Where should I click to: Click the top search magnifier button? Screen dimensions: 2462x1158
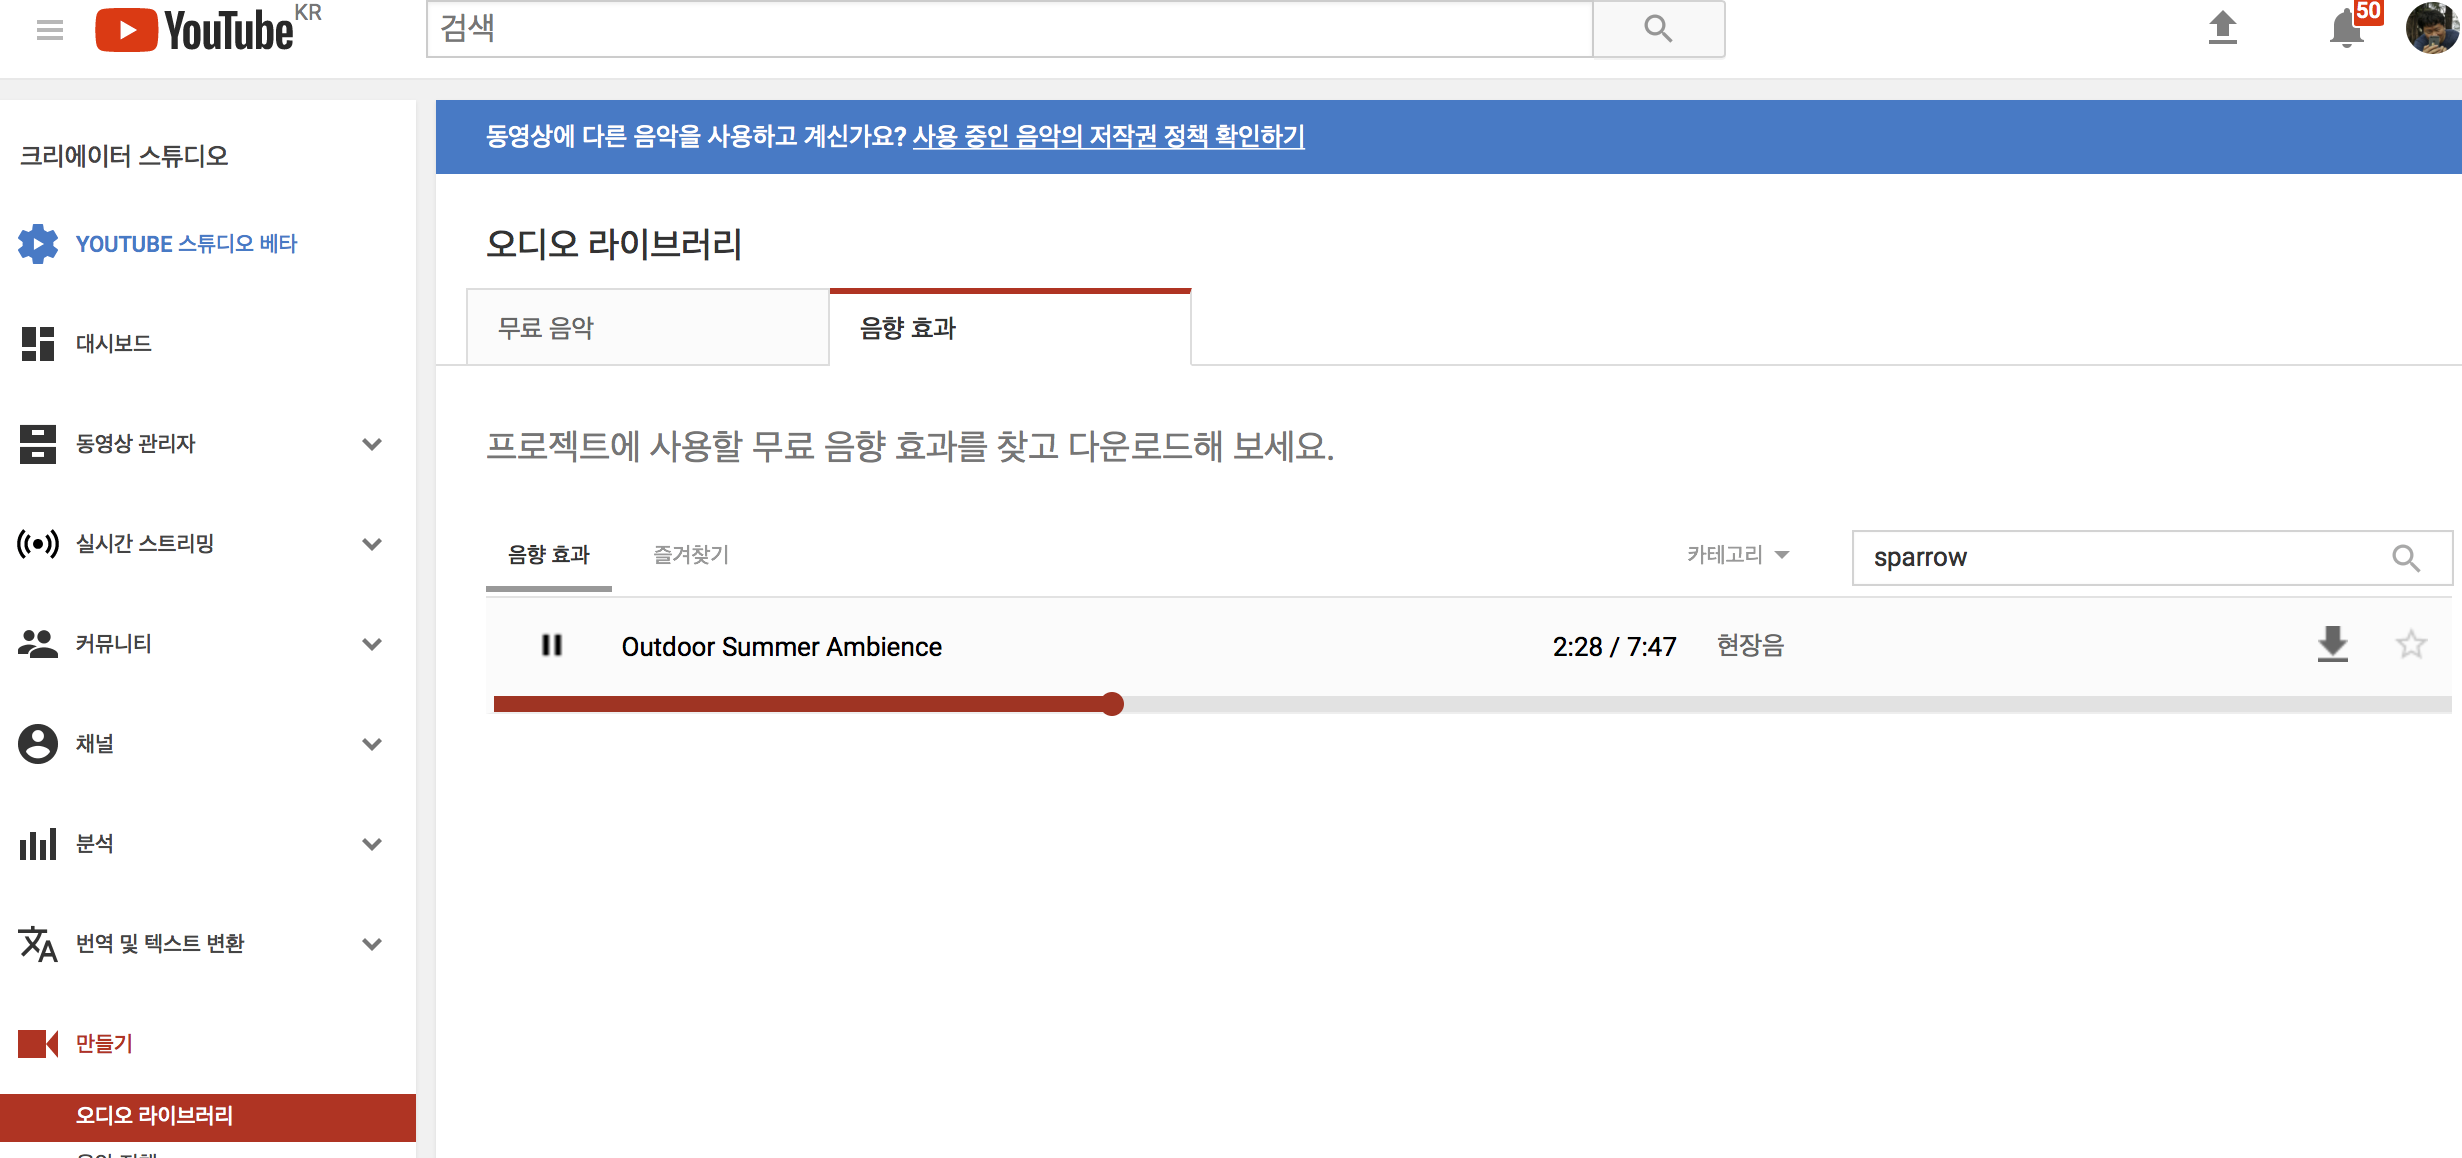coord(1657,29)
